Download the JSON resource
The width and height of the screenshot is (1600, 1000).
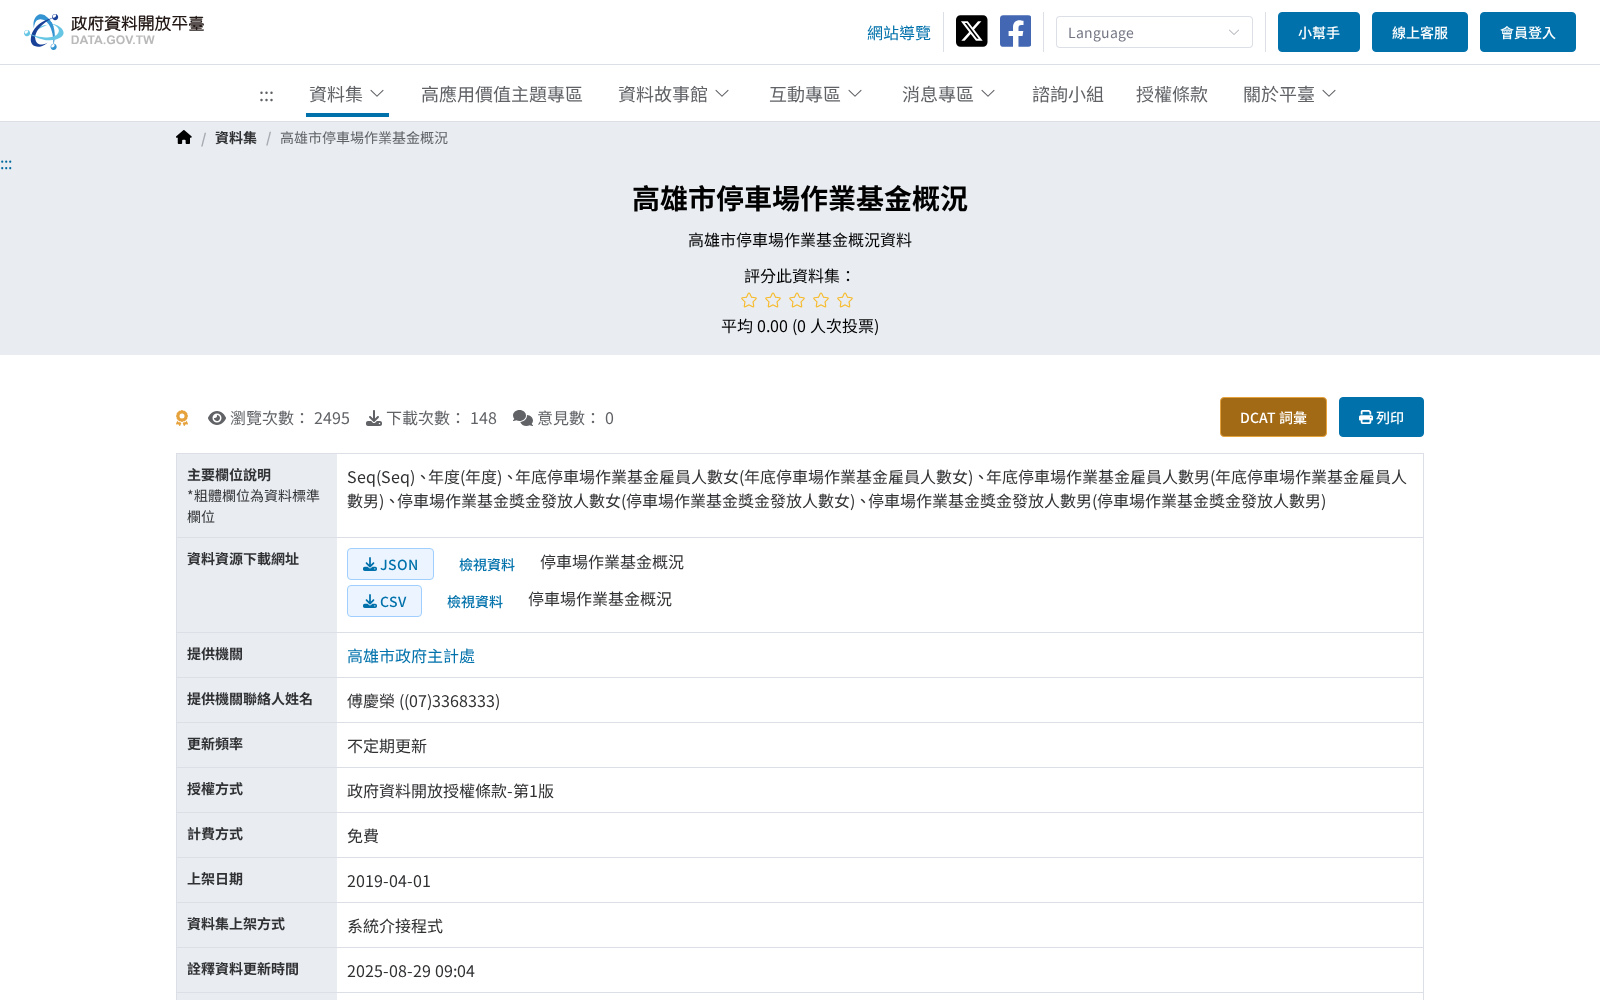tap(390, 564)
